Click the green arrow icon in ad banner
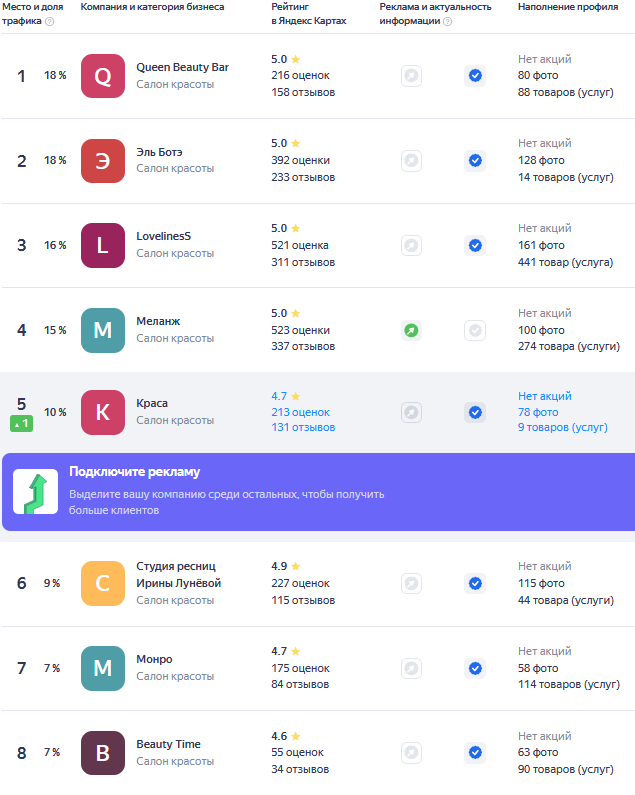The image size is (635, 795). [36, 492]
